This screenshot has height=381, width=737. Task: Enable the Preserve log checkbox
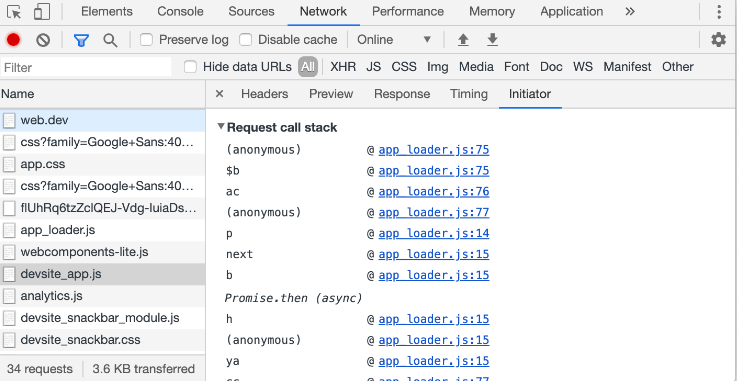click(147, 40)
